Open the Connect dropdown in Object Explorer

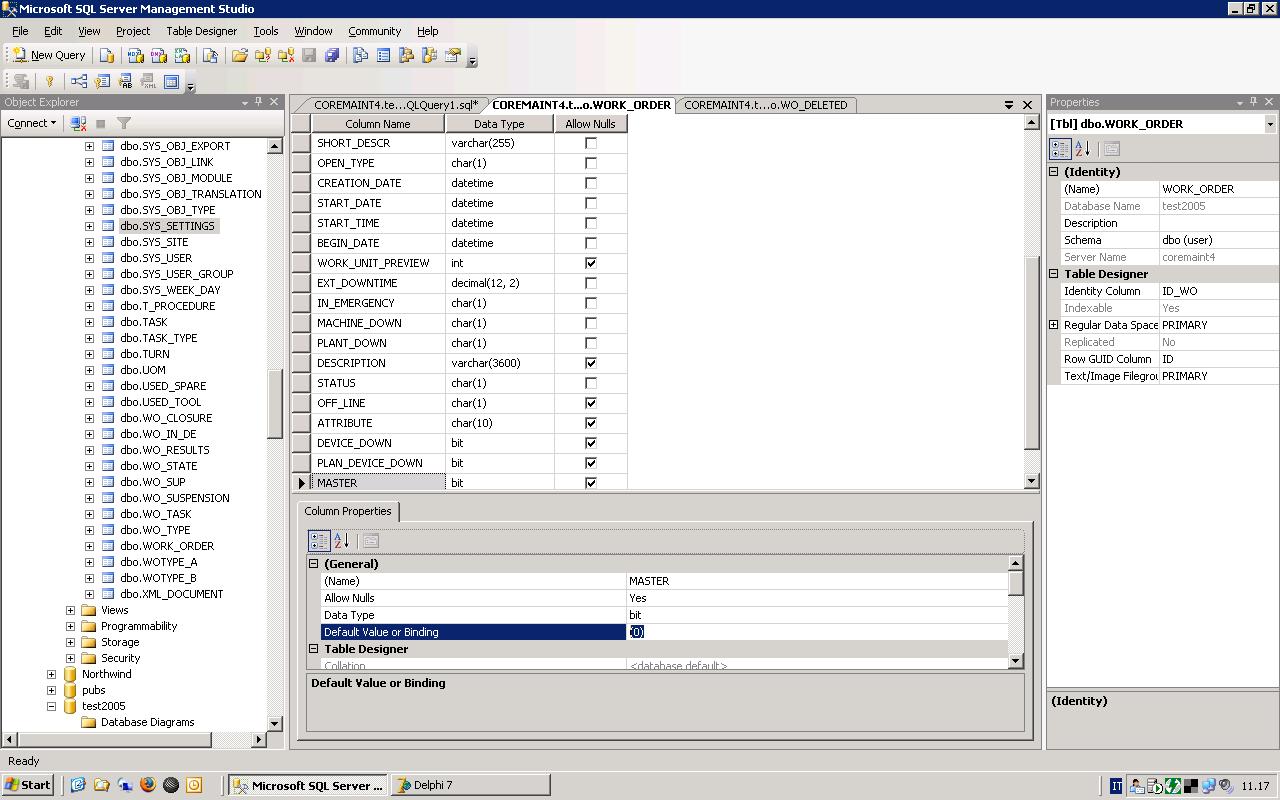(x=32, y=123)
